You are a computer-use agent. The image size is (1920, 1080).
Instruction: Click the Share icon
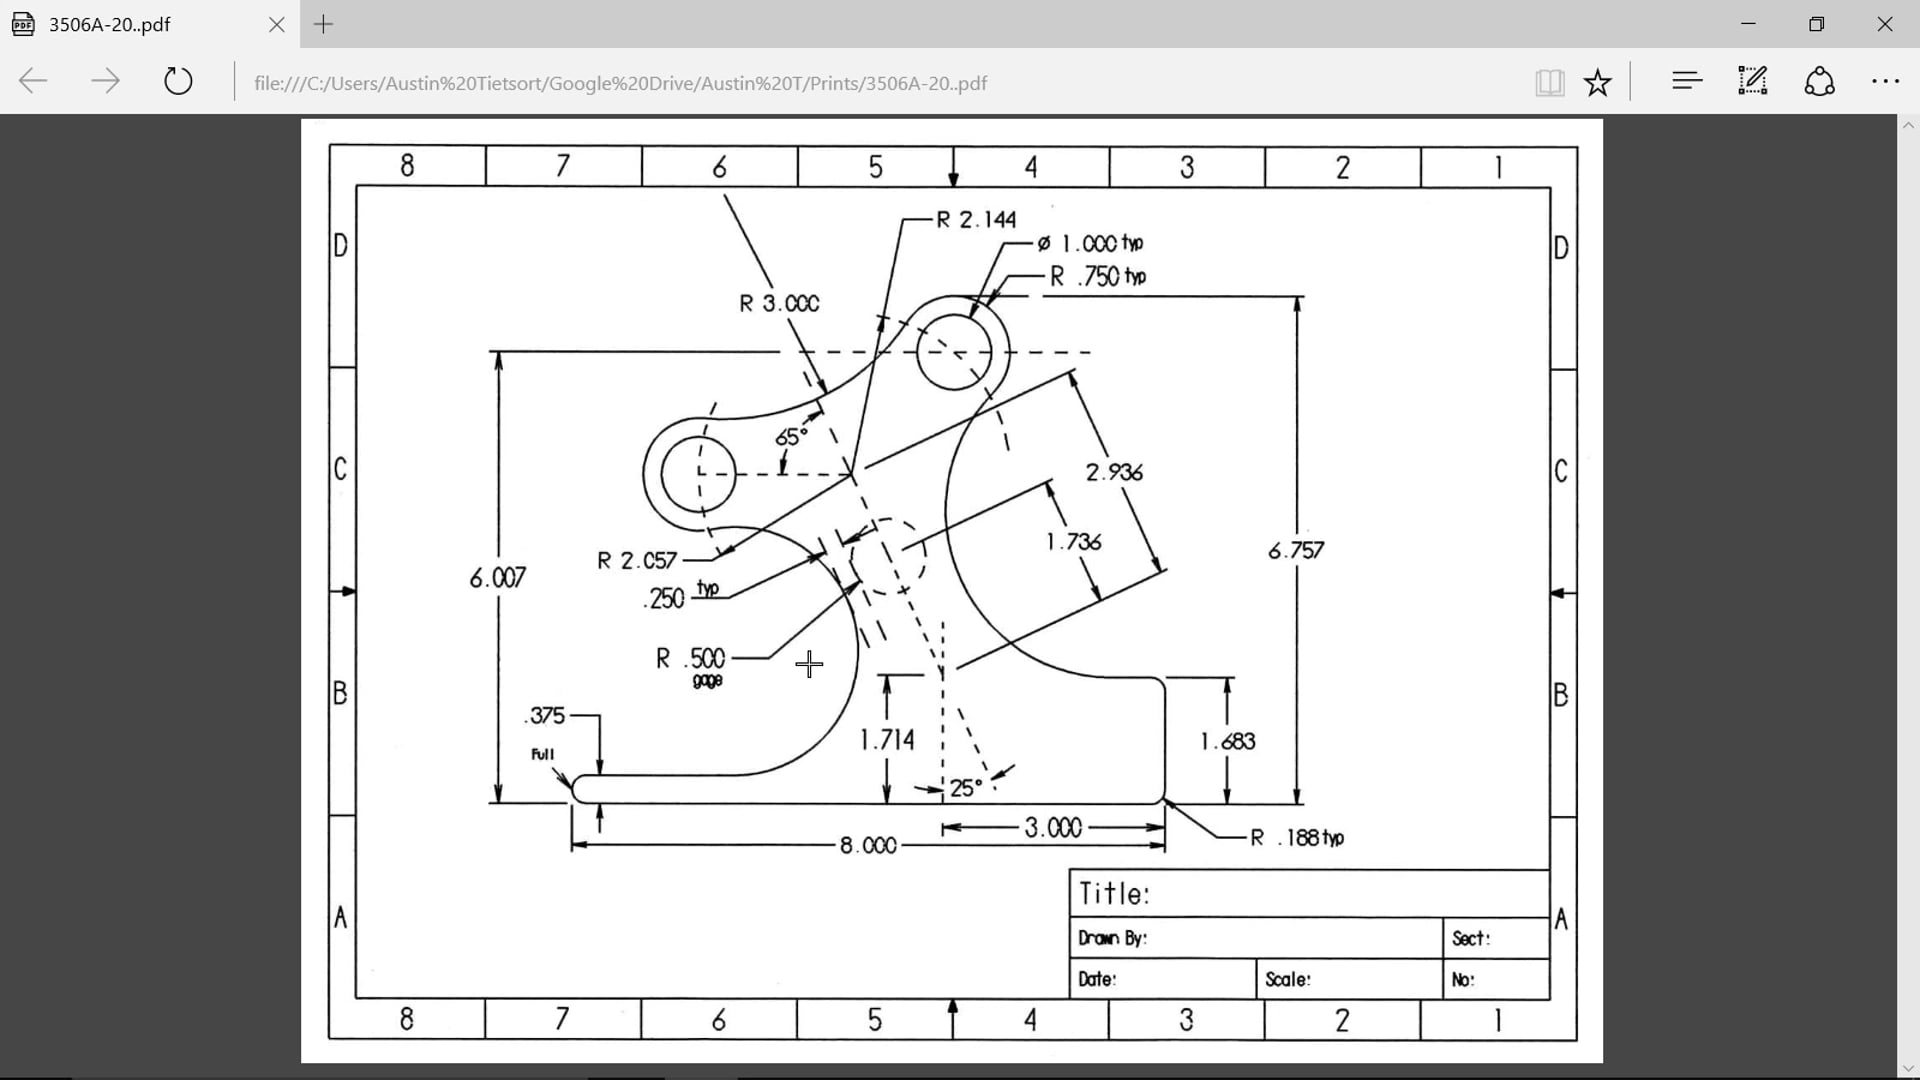1819,81
